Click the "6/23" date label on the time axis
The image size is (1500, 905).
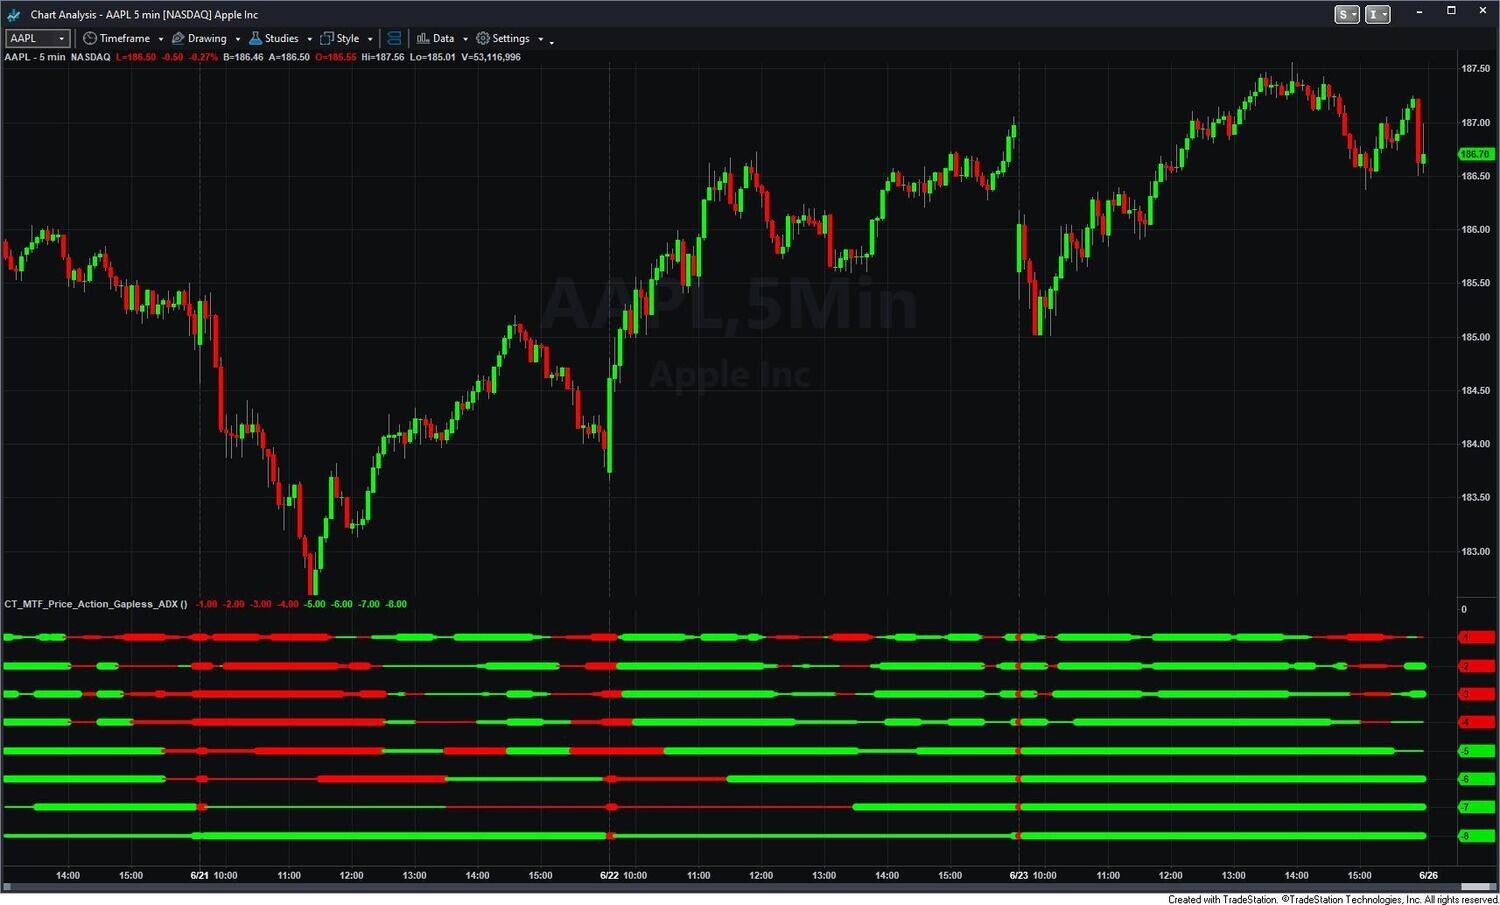click(x=1019, y=875)
